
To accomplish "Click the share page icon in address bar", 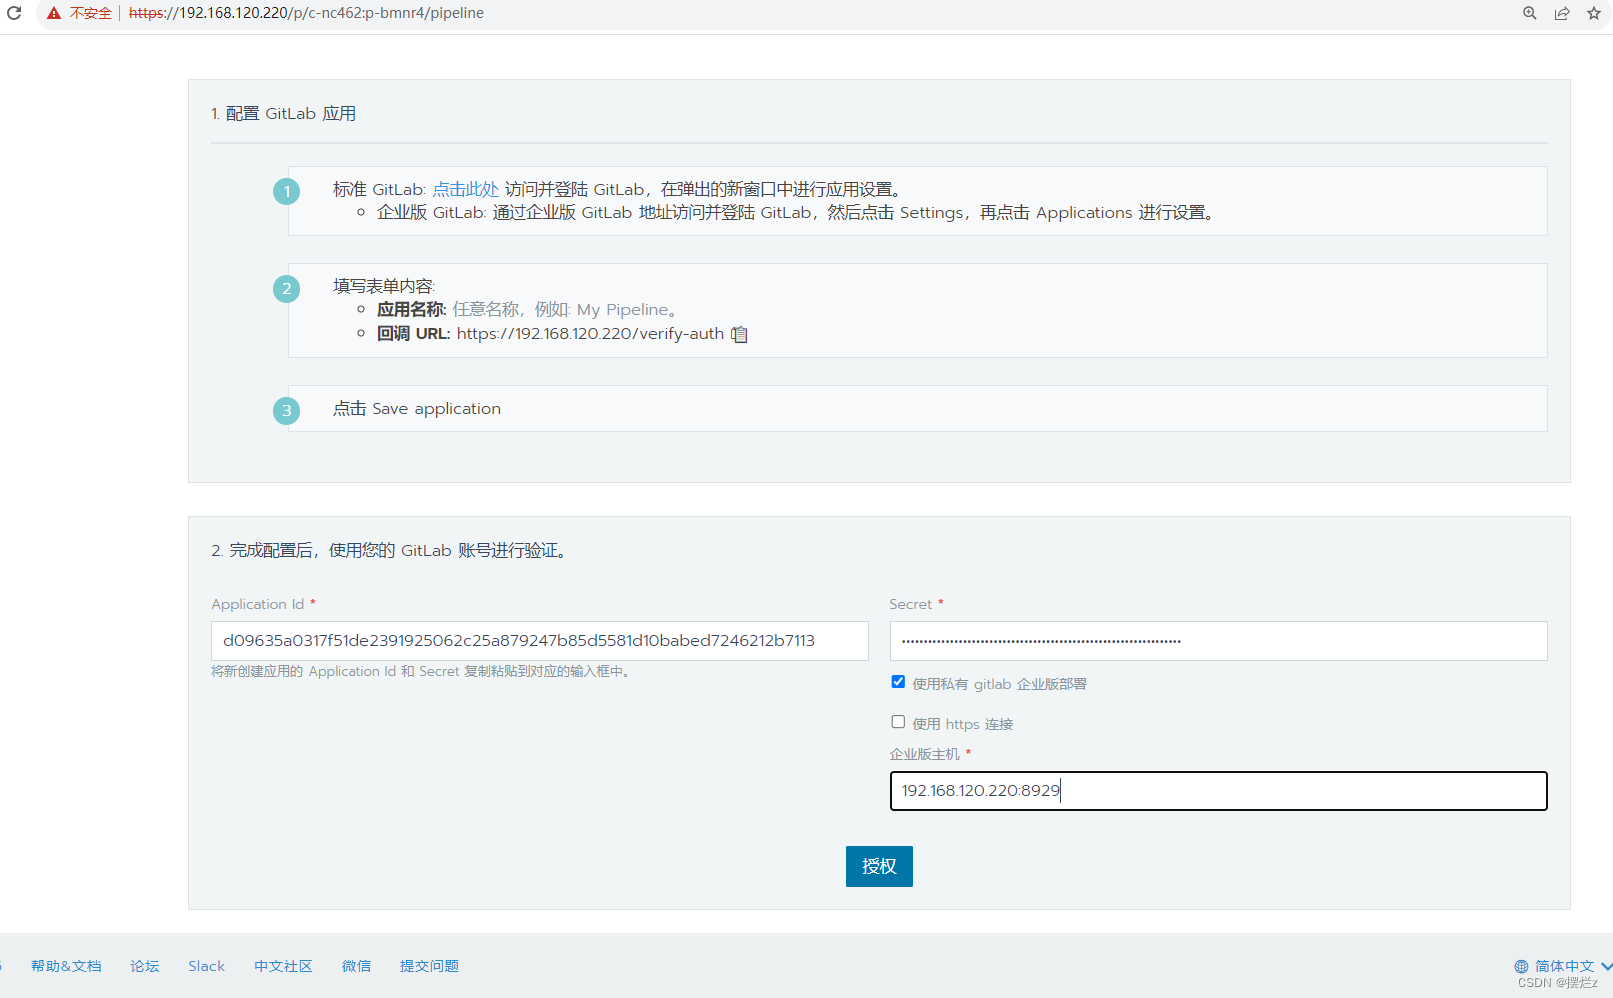I will pyautogui.click(x=1562, y=13).
